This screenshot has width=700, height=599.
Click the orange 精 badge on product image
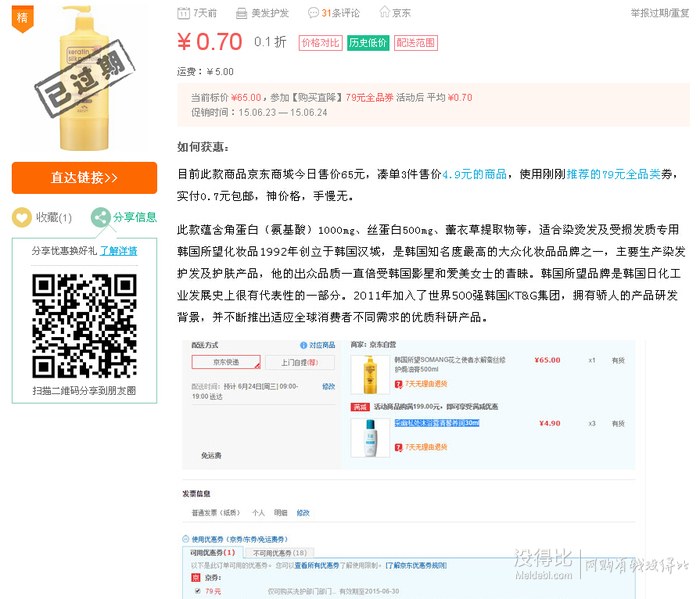click(22, 19)
